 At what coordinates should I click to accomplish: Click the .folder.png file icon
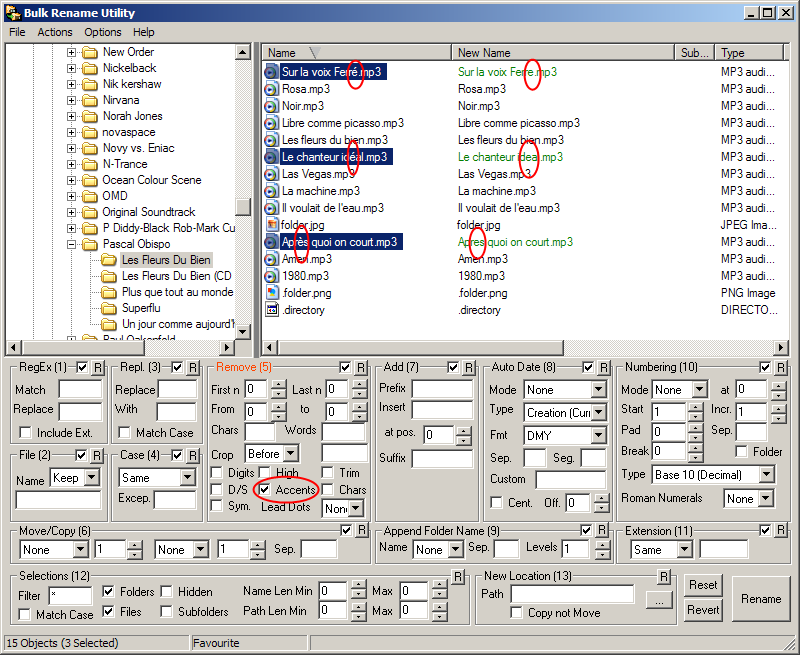tap(272, 293)
